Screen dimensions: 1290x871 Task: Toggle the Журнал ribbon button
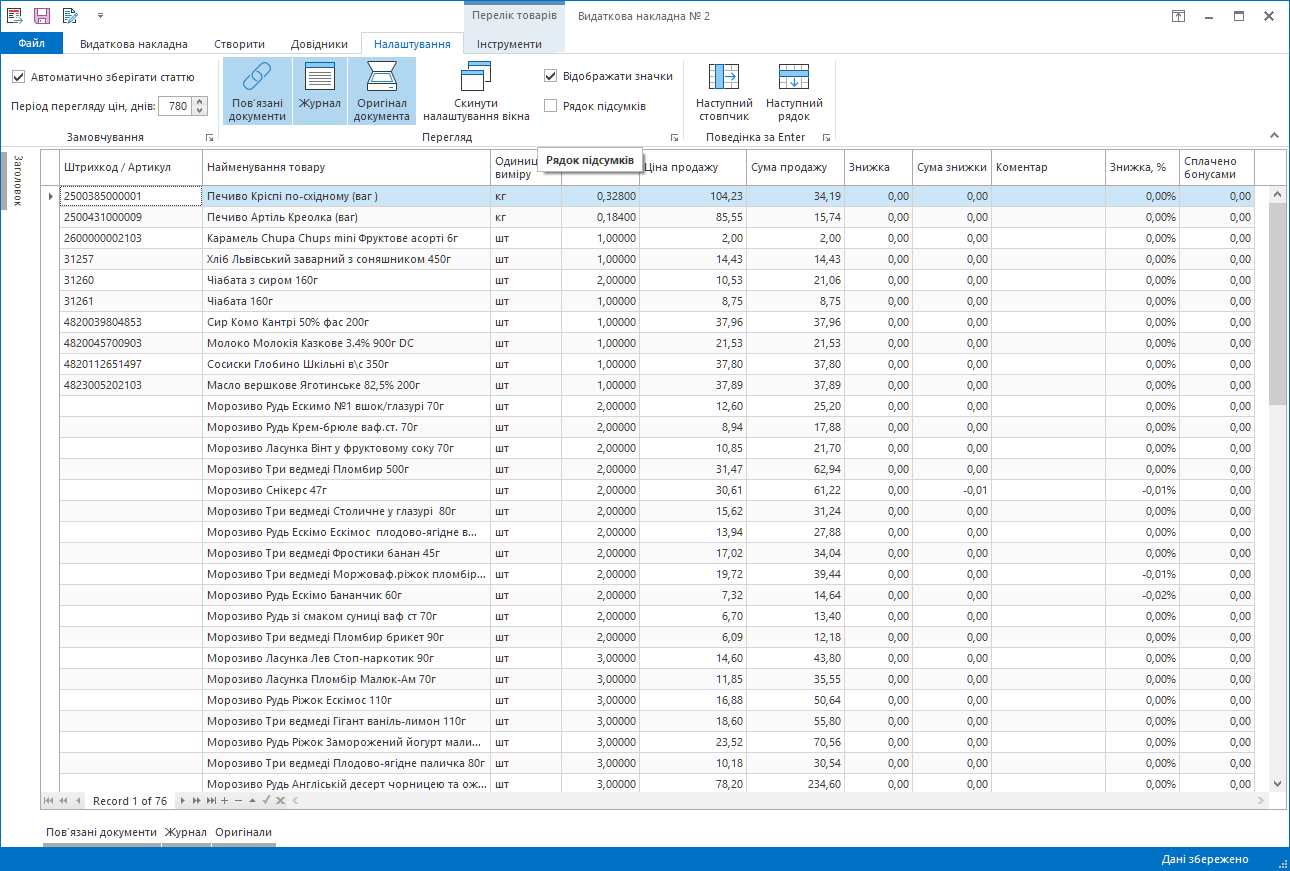319,91
